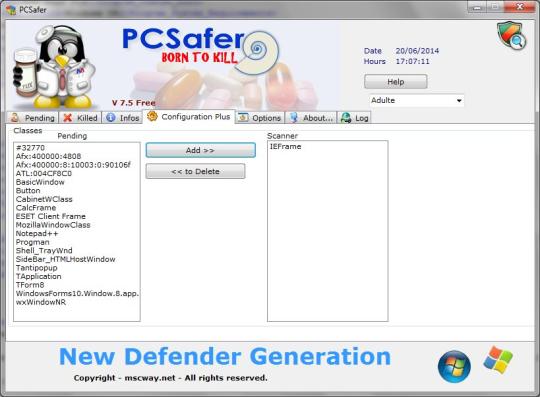Click the penguin doctor mascot image

click(x=53, y=67)
